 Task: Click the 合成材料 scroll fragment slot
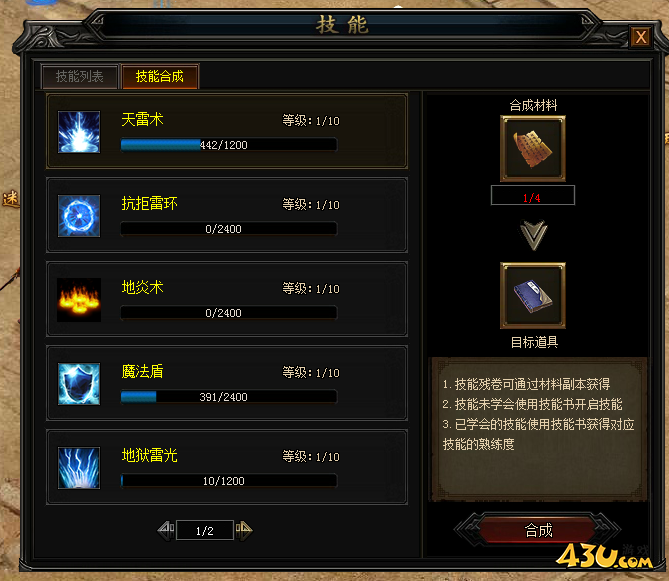click(x=533, y=148)
